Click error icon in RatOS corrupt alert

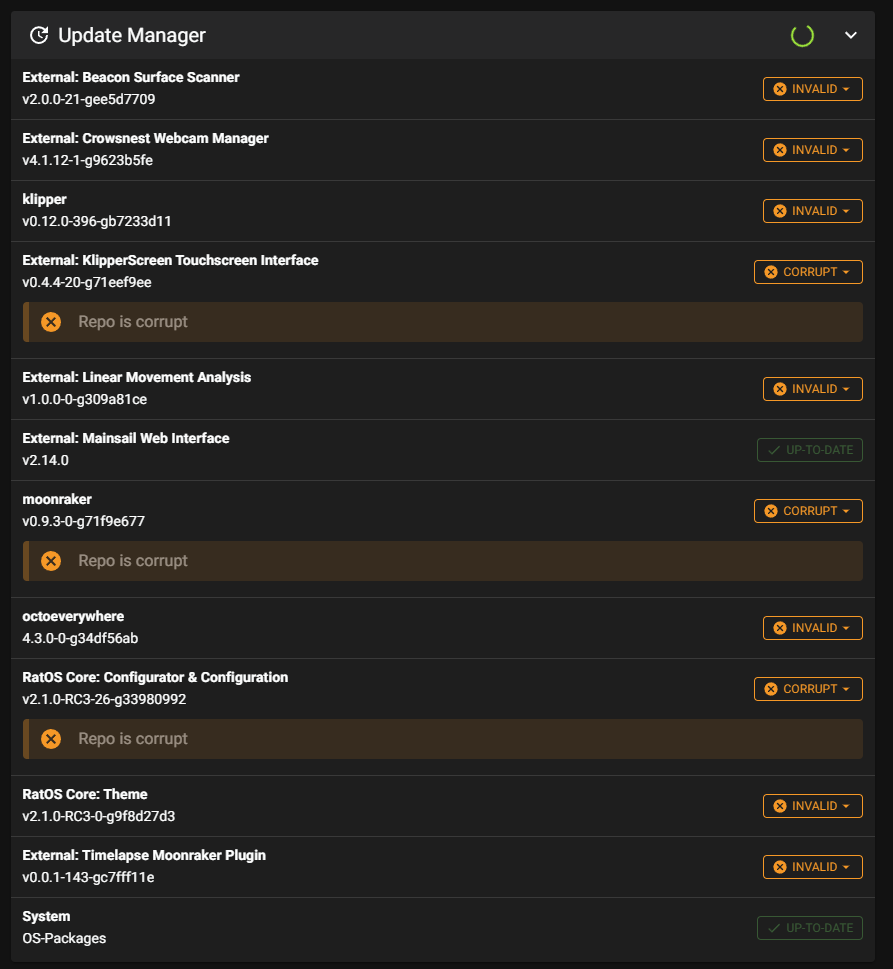pyautogui.click(x=51, y=739)
